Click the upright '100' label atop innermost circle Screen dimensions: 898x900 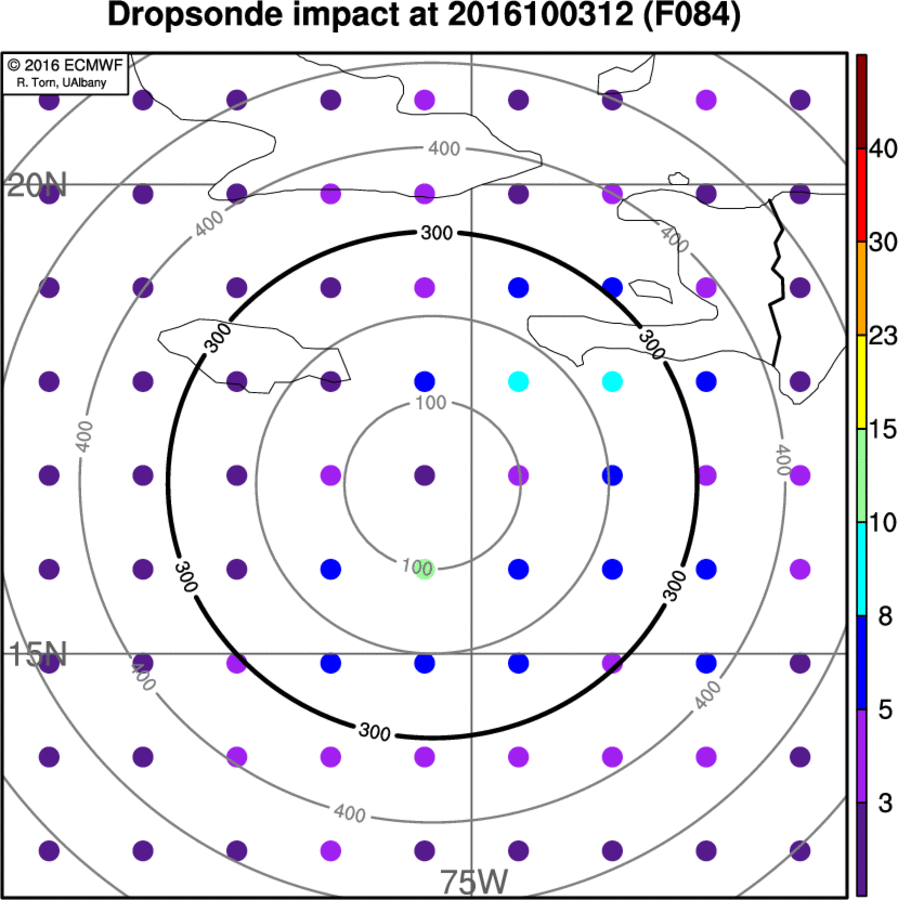[431, 403]
